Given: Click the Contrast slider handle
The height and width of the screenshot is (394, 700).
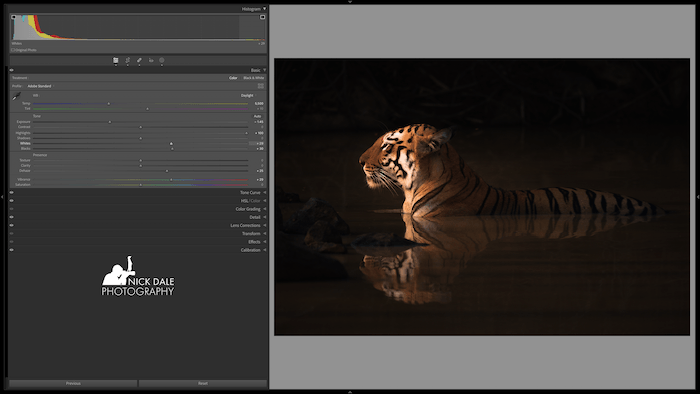Looking at the screenshot, I should (141, 127).
